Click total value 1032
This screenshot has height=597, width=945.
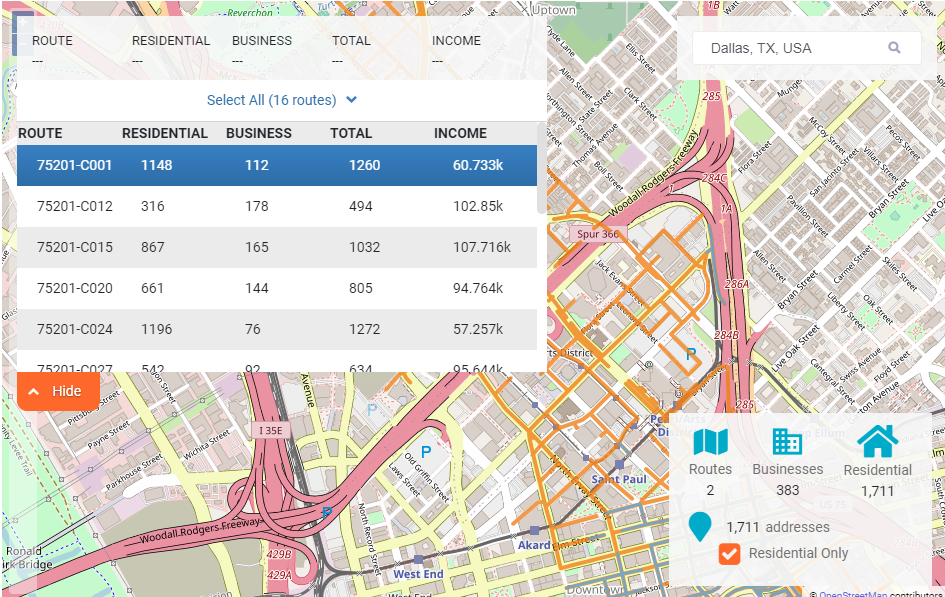pos(365,247)
